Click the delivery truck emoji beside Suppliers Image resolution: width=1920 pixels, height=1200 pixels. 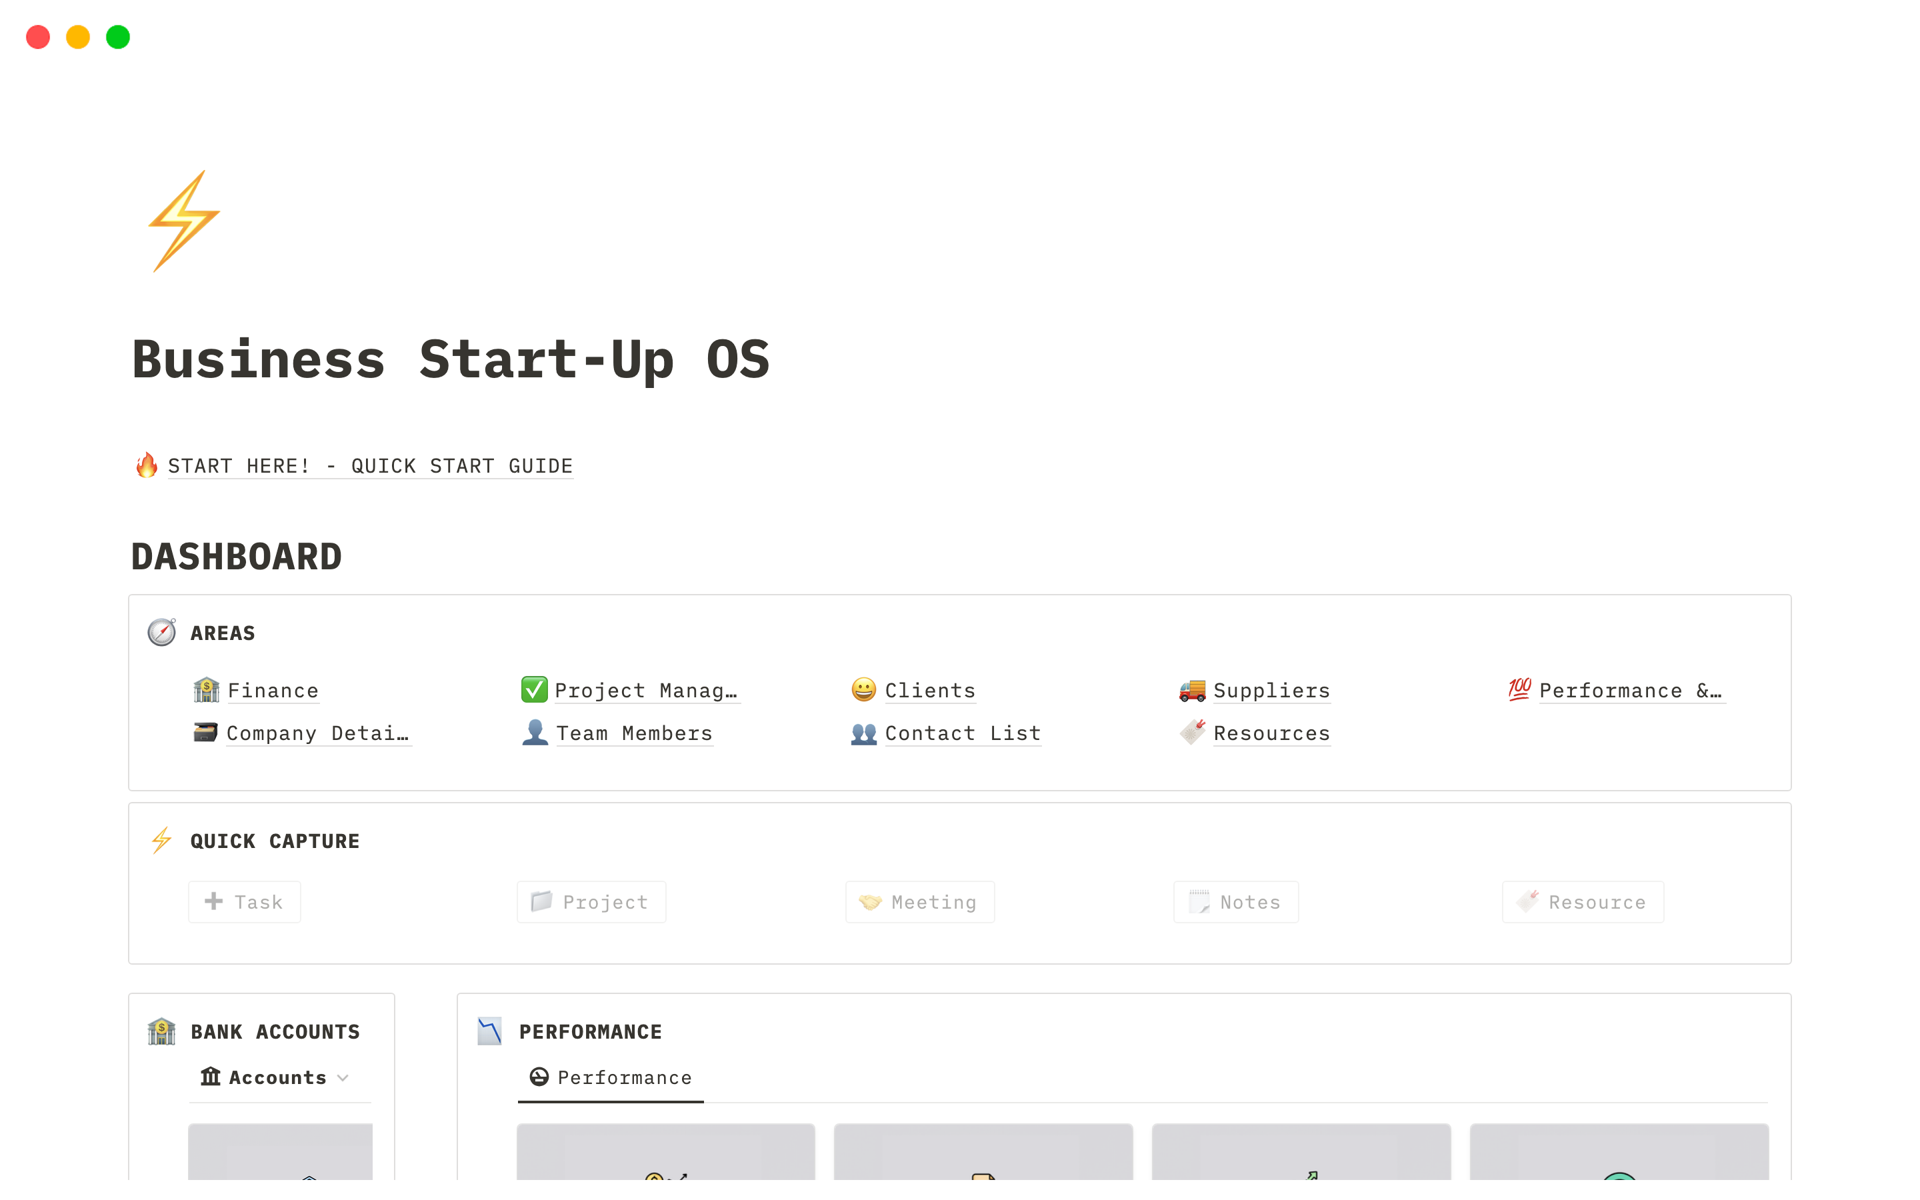[x=1191, y=689]
